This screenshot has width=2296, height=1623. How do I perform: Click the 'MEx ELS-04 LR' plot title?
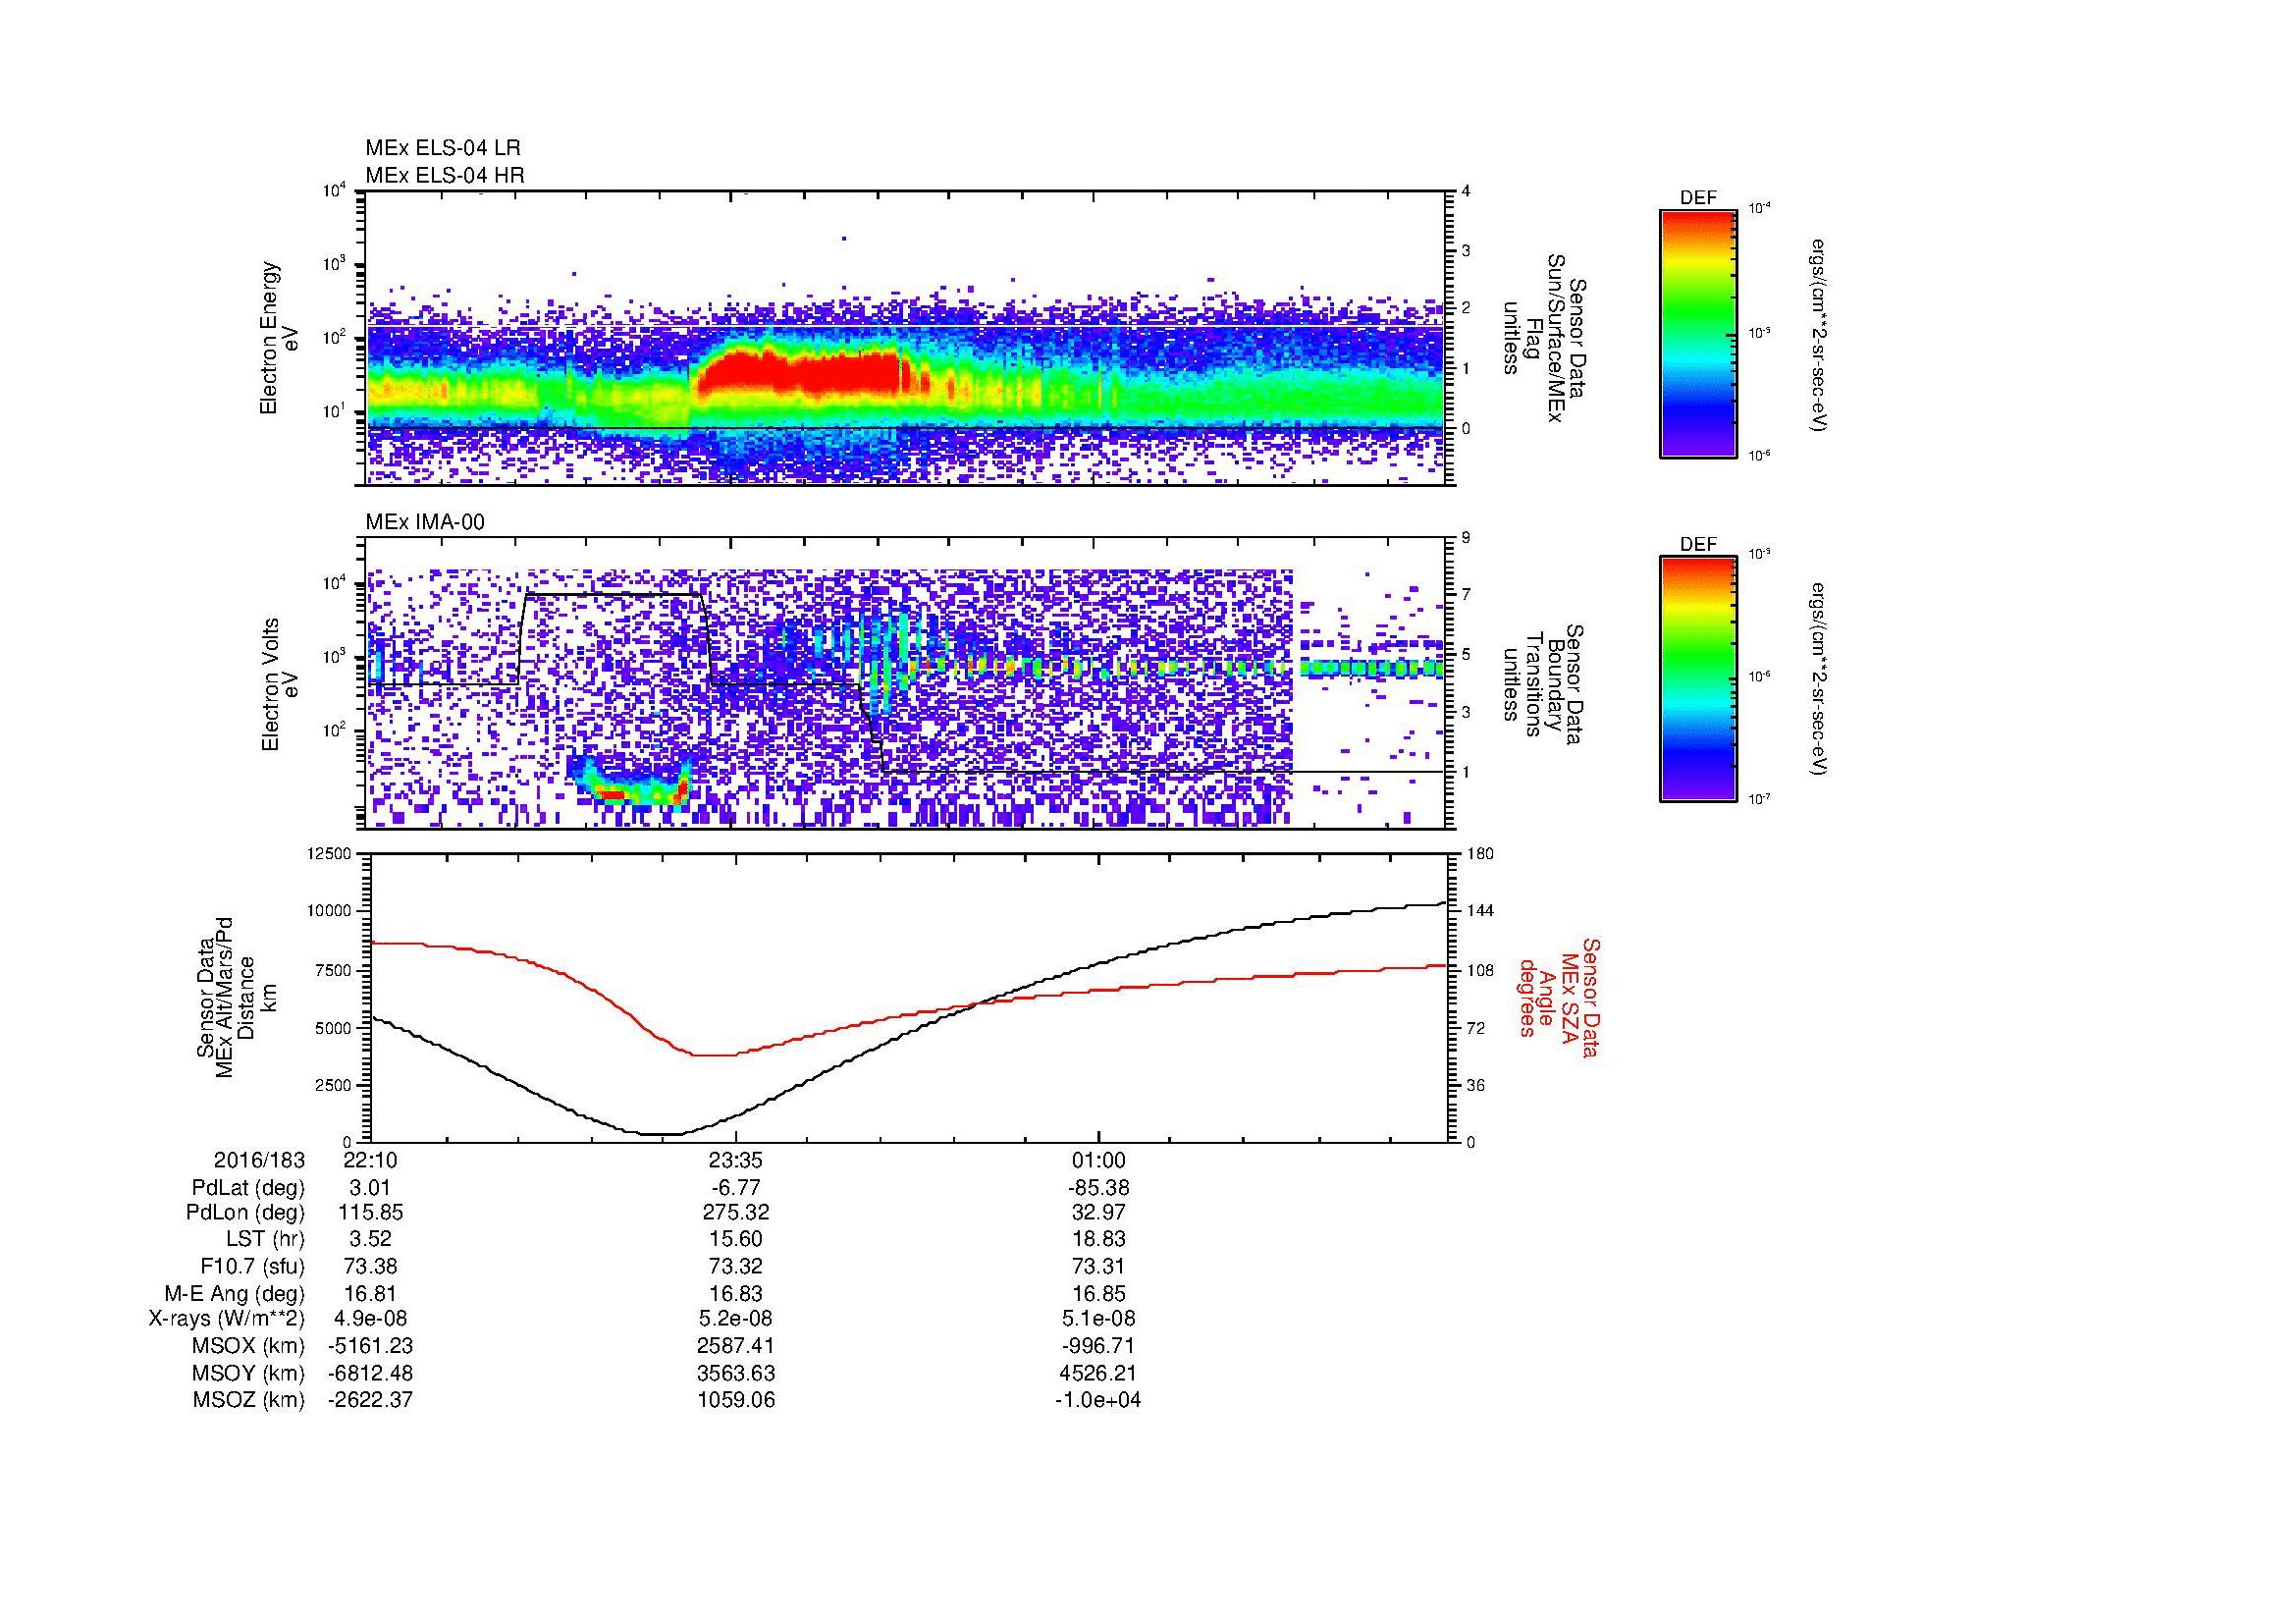(442, 148)
